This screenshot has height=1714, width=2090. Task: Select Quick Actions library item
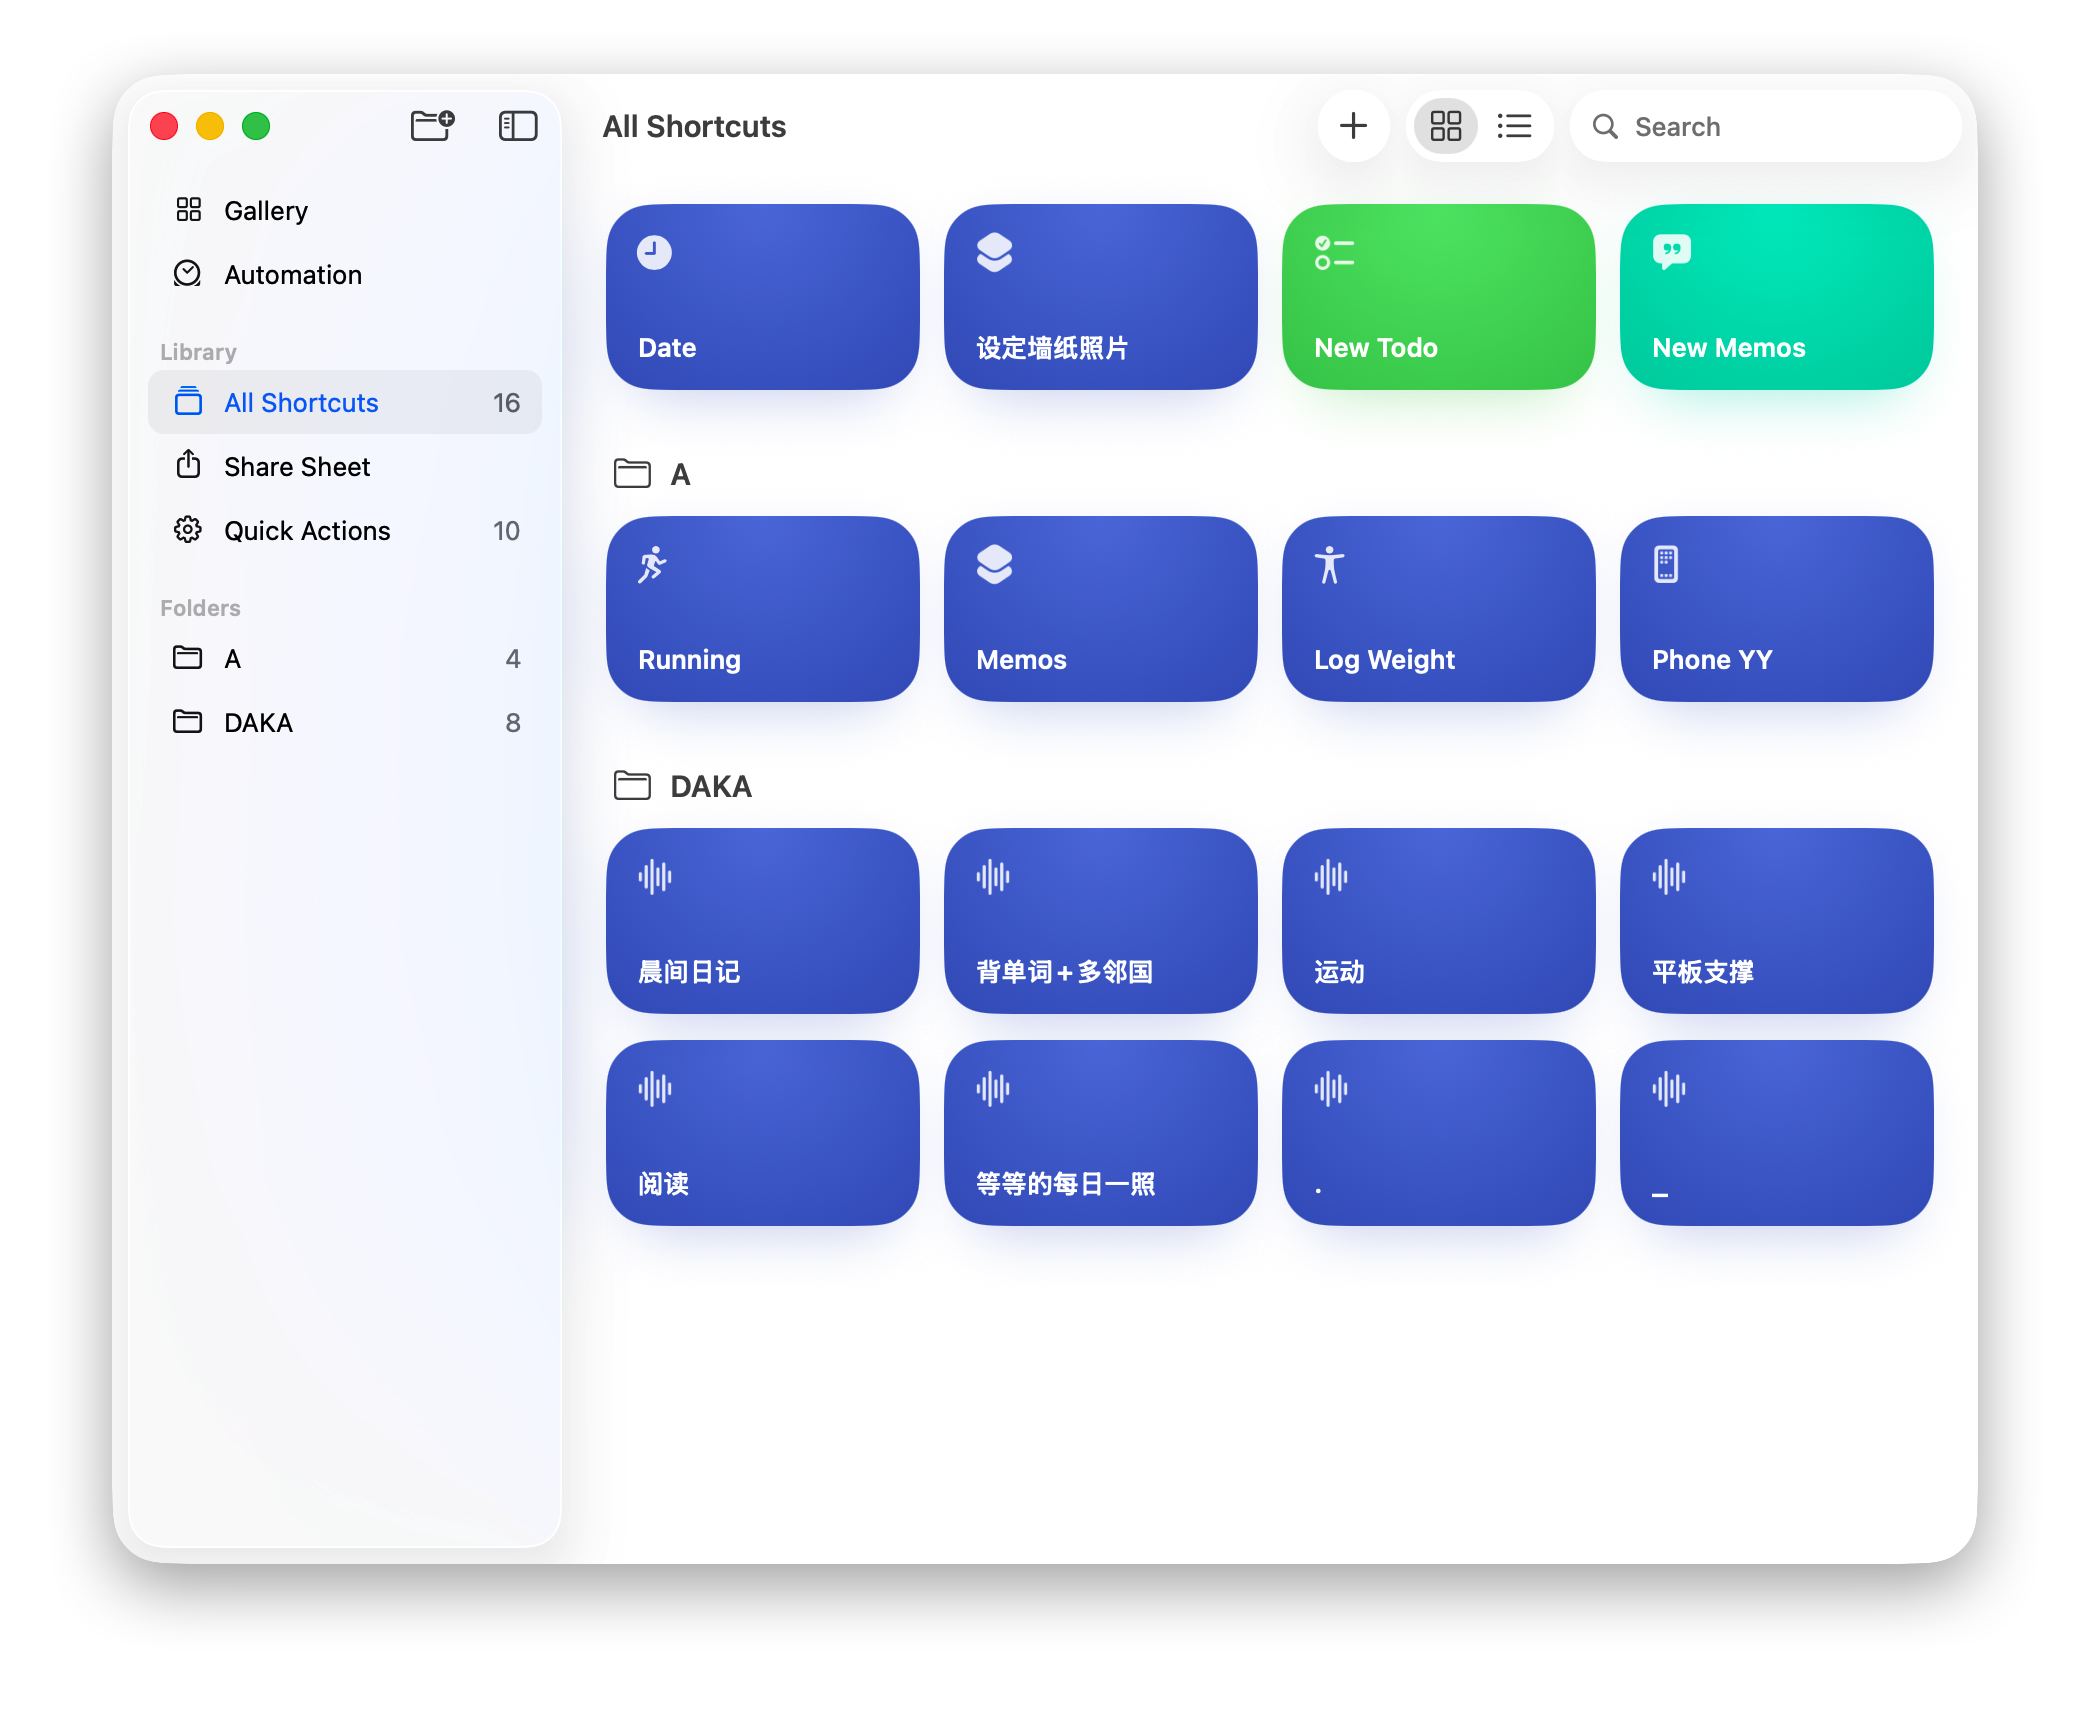tap(306, 531)
